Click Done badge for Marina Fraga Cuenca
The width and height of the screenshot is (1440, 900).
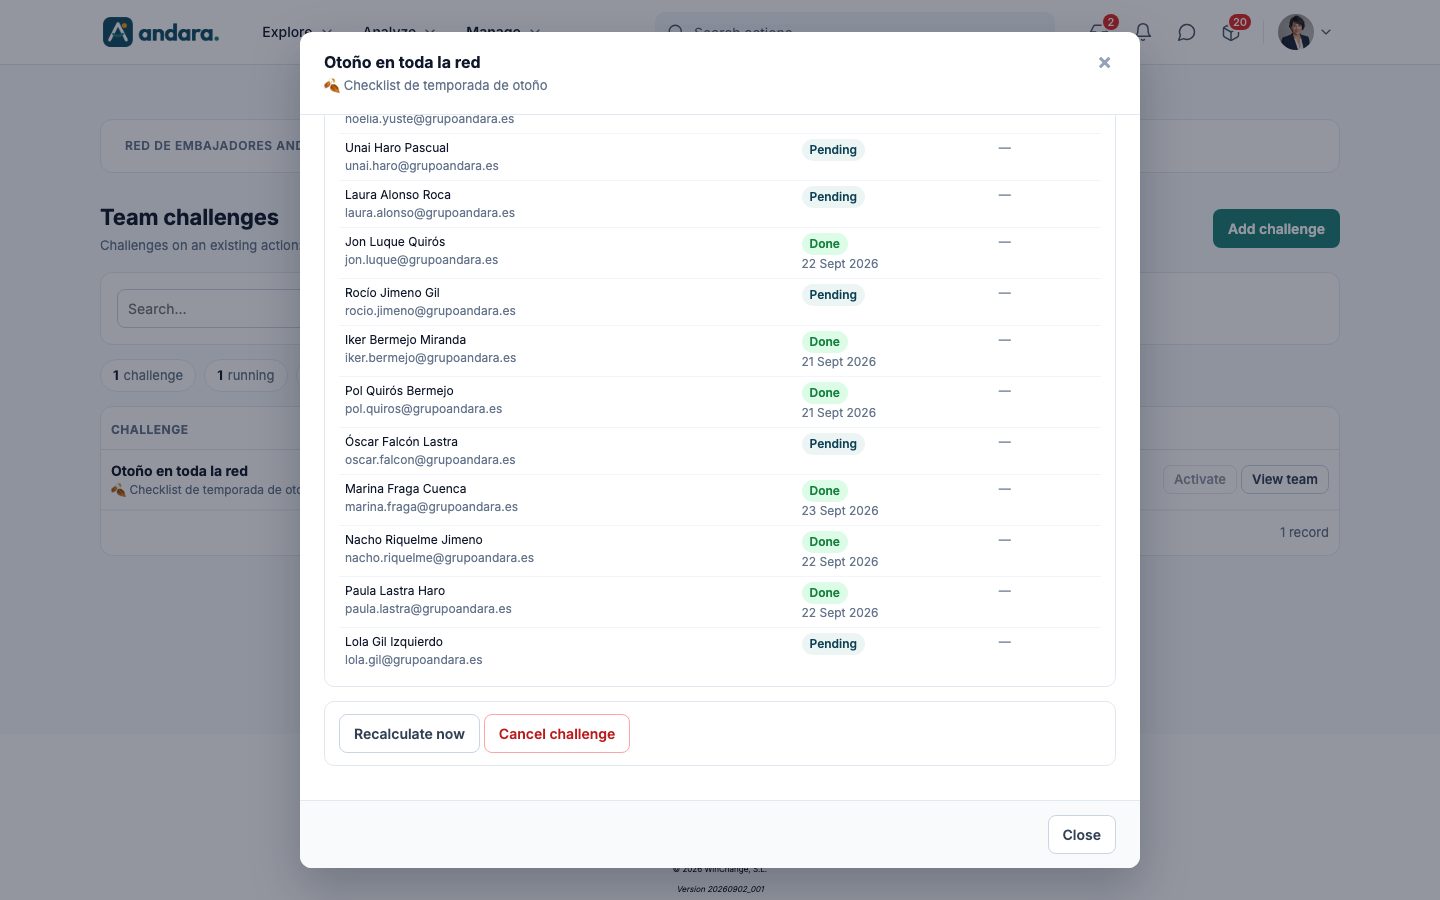point(824,491)
